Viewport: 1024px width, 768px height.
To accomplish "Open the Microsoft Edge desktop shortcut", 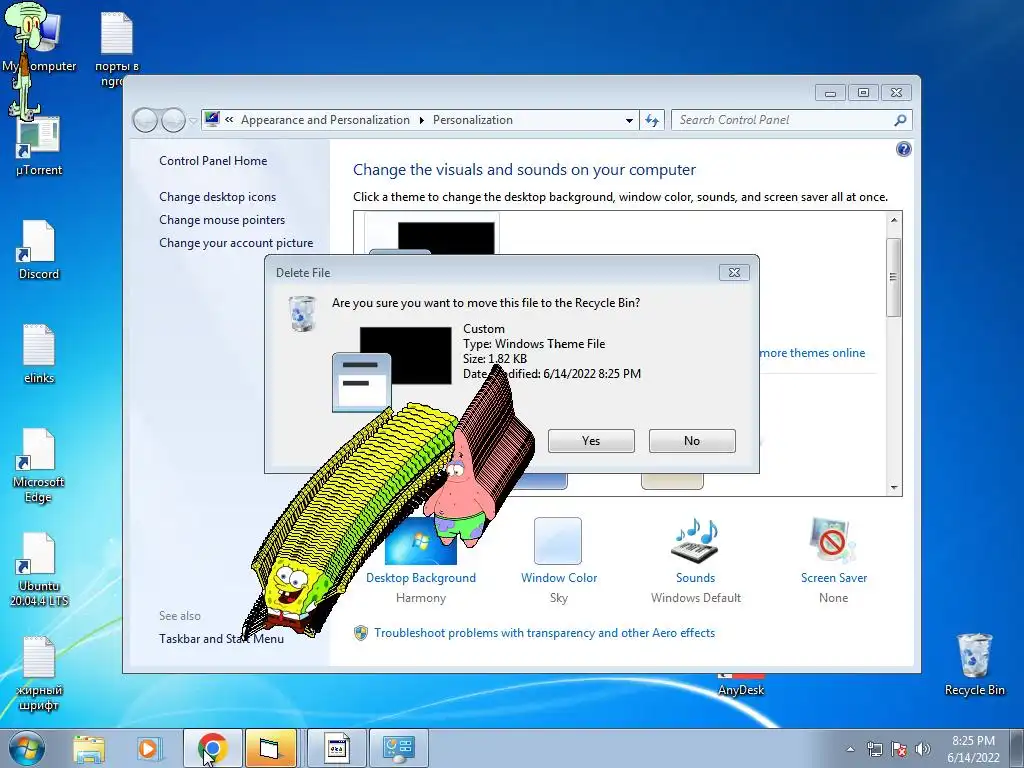I will pyautogui.click(x=39, y=466).
